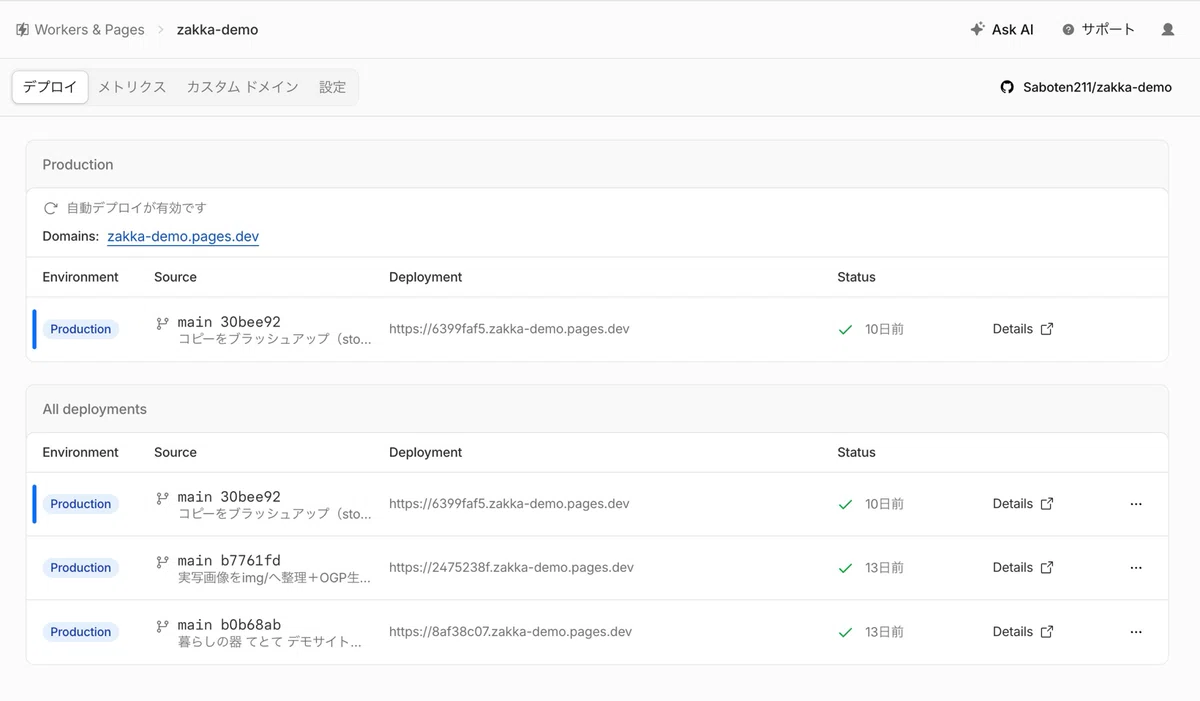Open Details for 30bee92 in All deployments
This screenshot has width=1200, height=701.
click(x=1012, y=504)
